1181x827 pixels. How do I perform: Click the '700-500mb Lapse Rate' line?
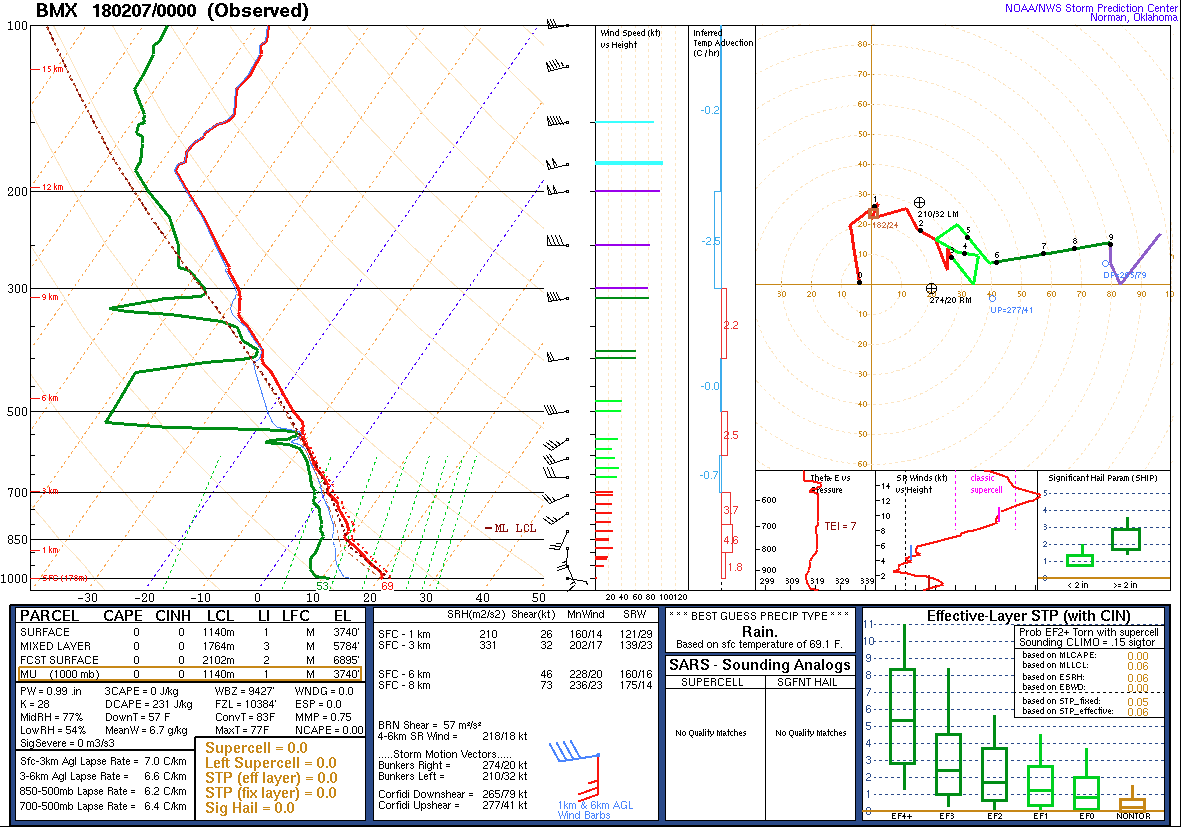click(103, 806)
